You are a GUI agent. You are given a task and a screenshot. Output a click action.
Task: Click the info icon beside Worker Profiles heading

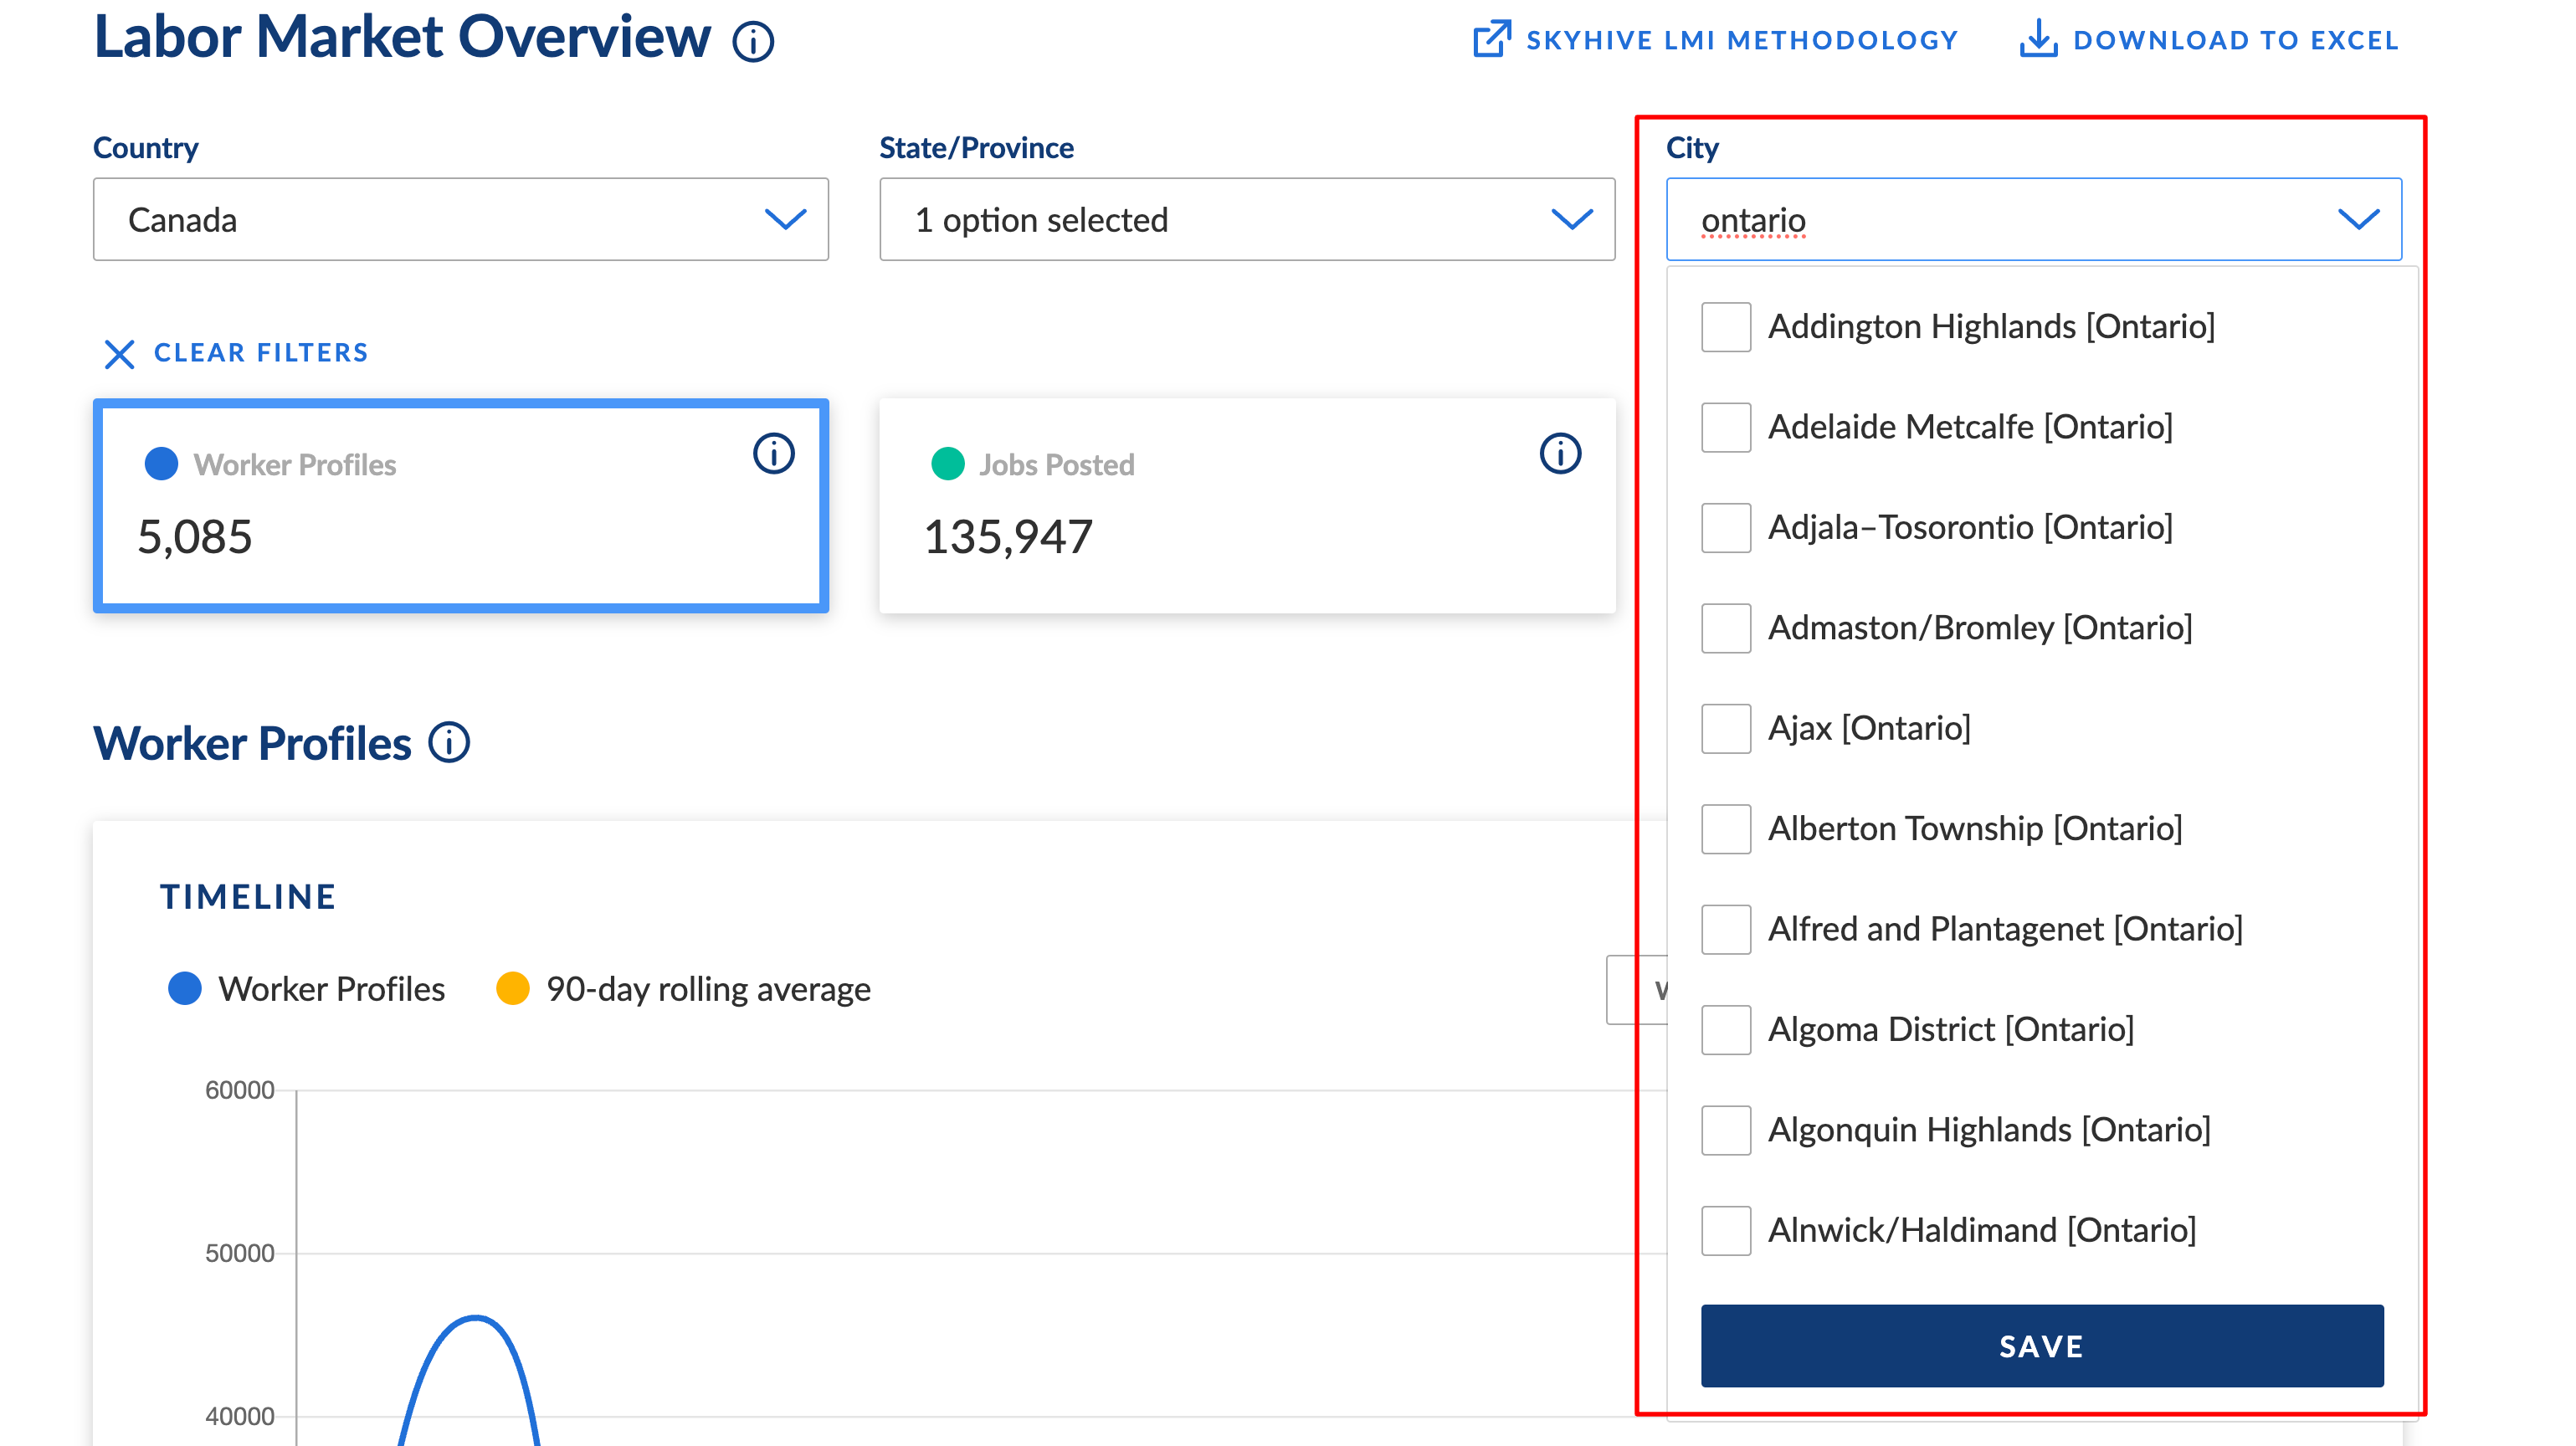[449, 743]
